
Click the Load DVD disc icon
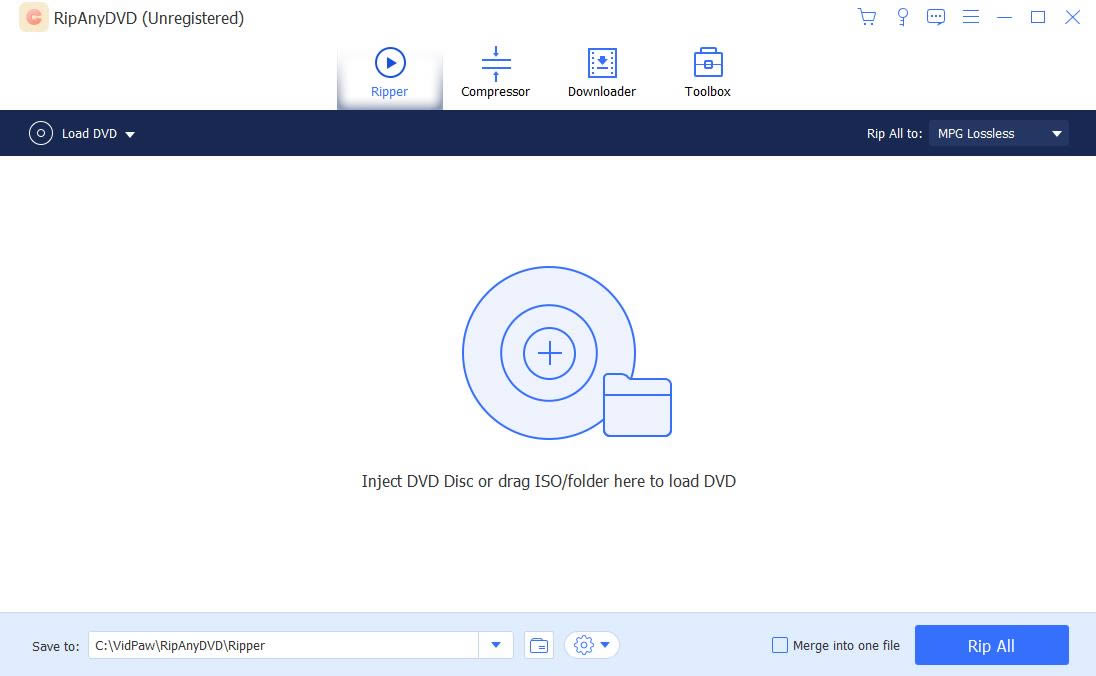(41, 133)
